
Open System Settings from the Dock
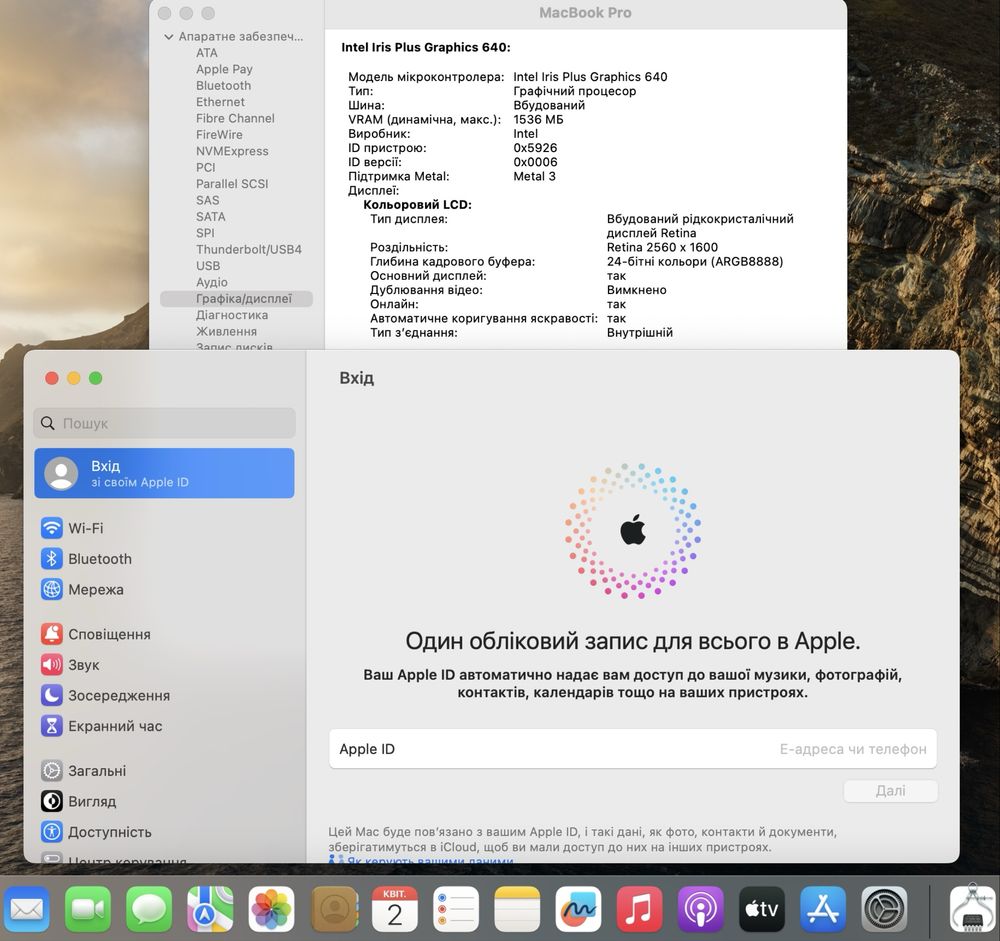(884, 908)
